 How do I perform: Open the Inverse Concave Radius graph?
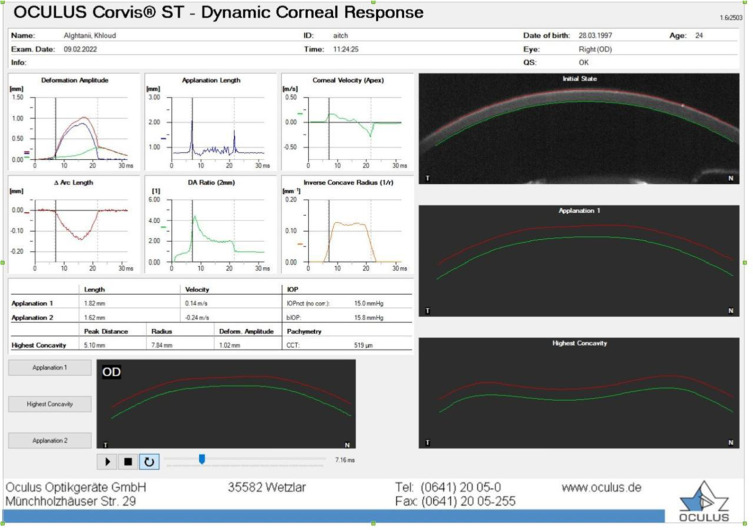point(347,225)
